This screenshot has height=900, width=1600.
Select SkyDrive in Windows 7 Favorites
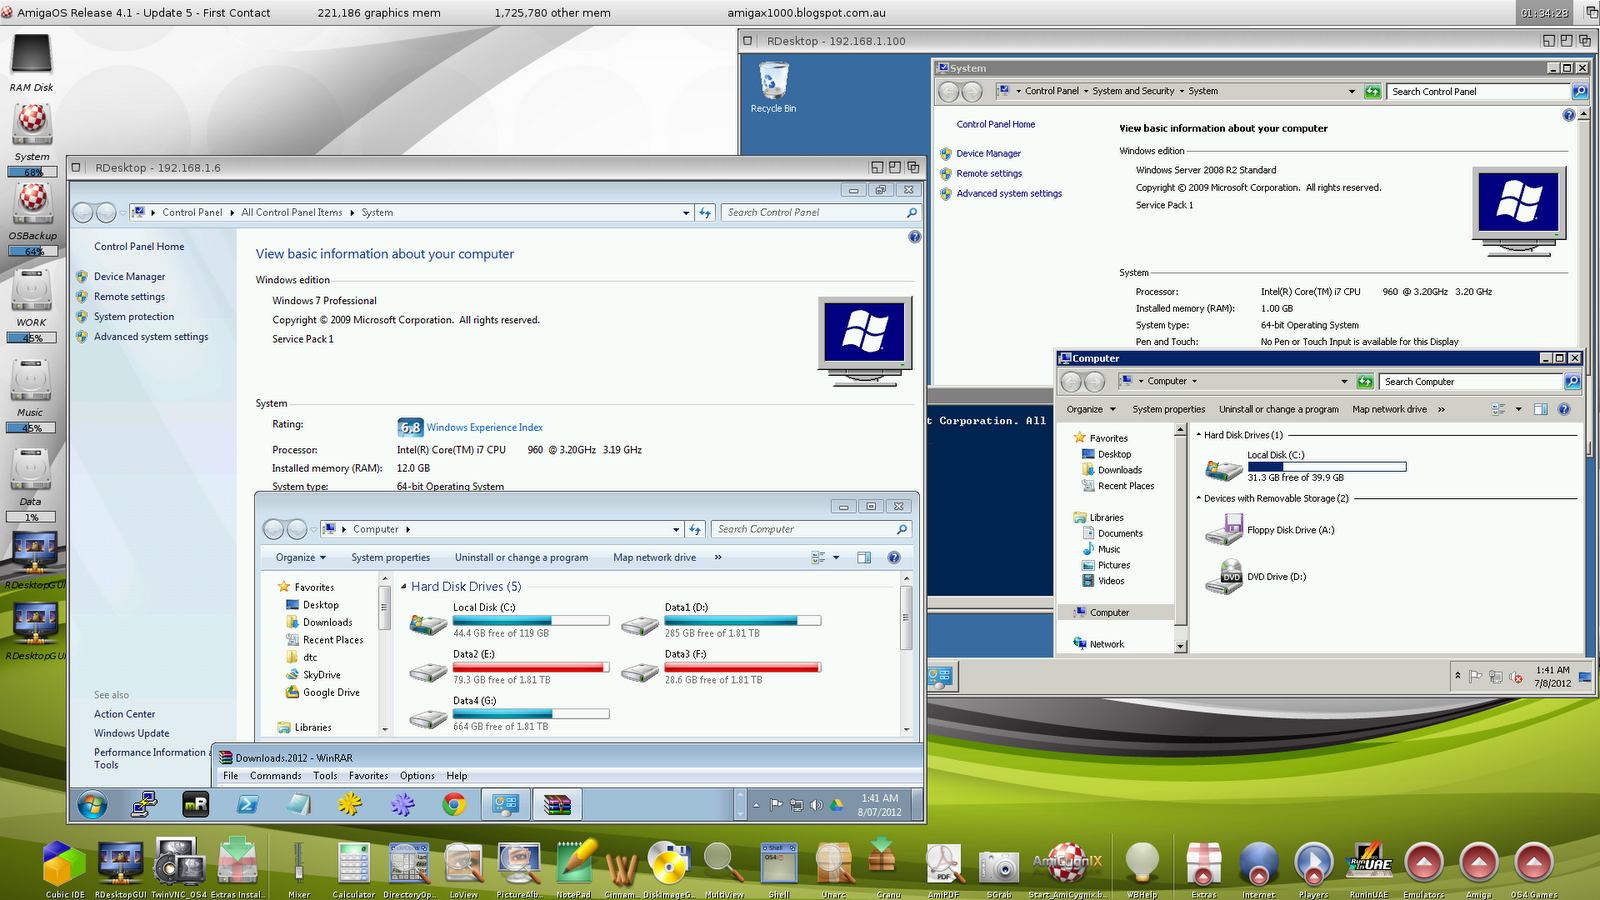(322, 675)
